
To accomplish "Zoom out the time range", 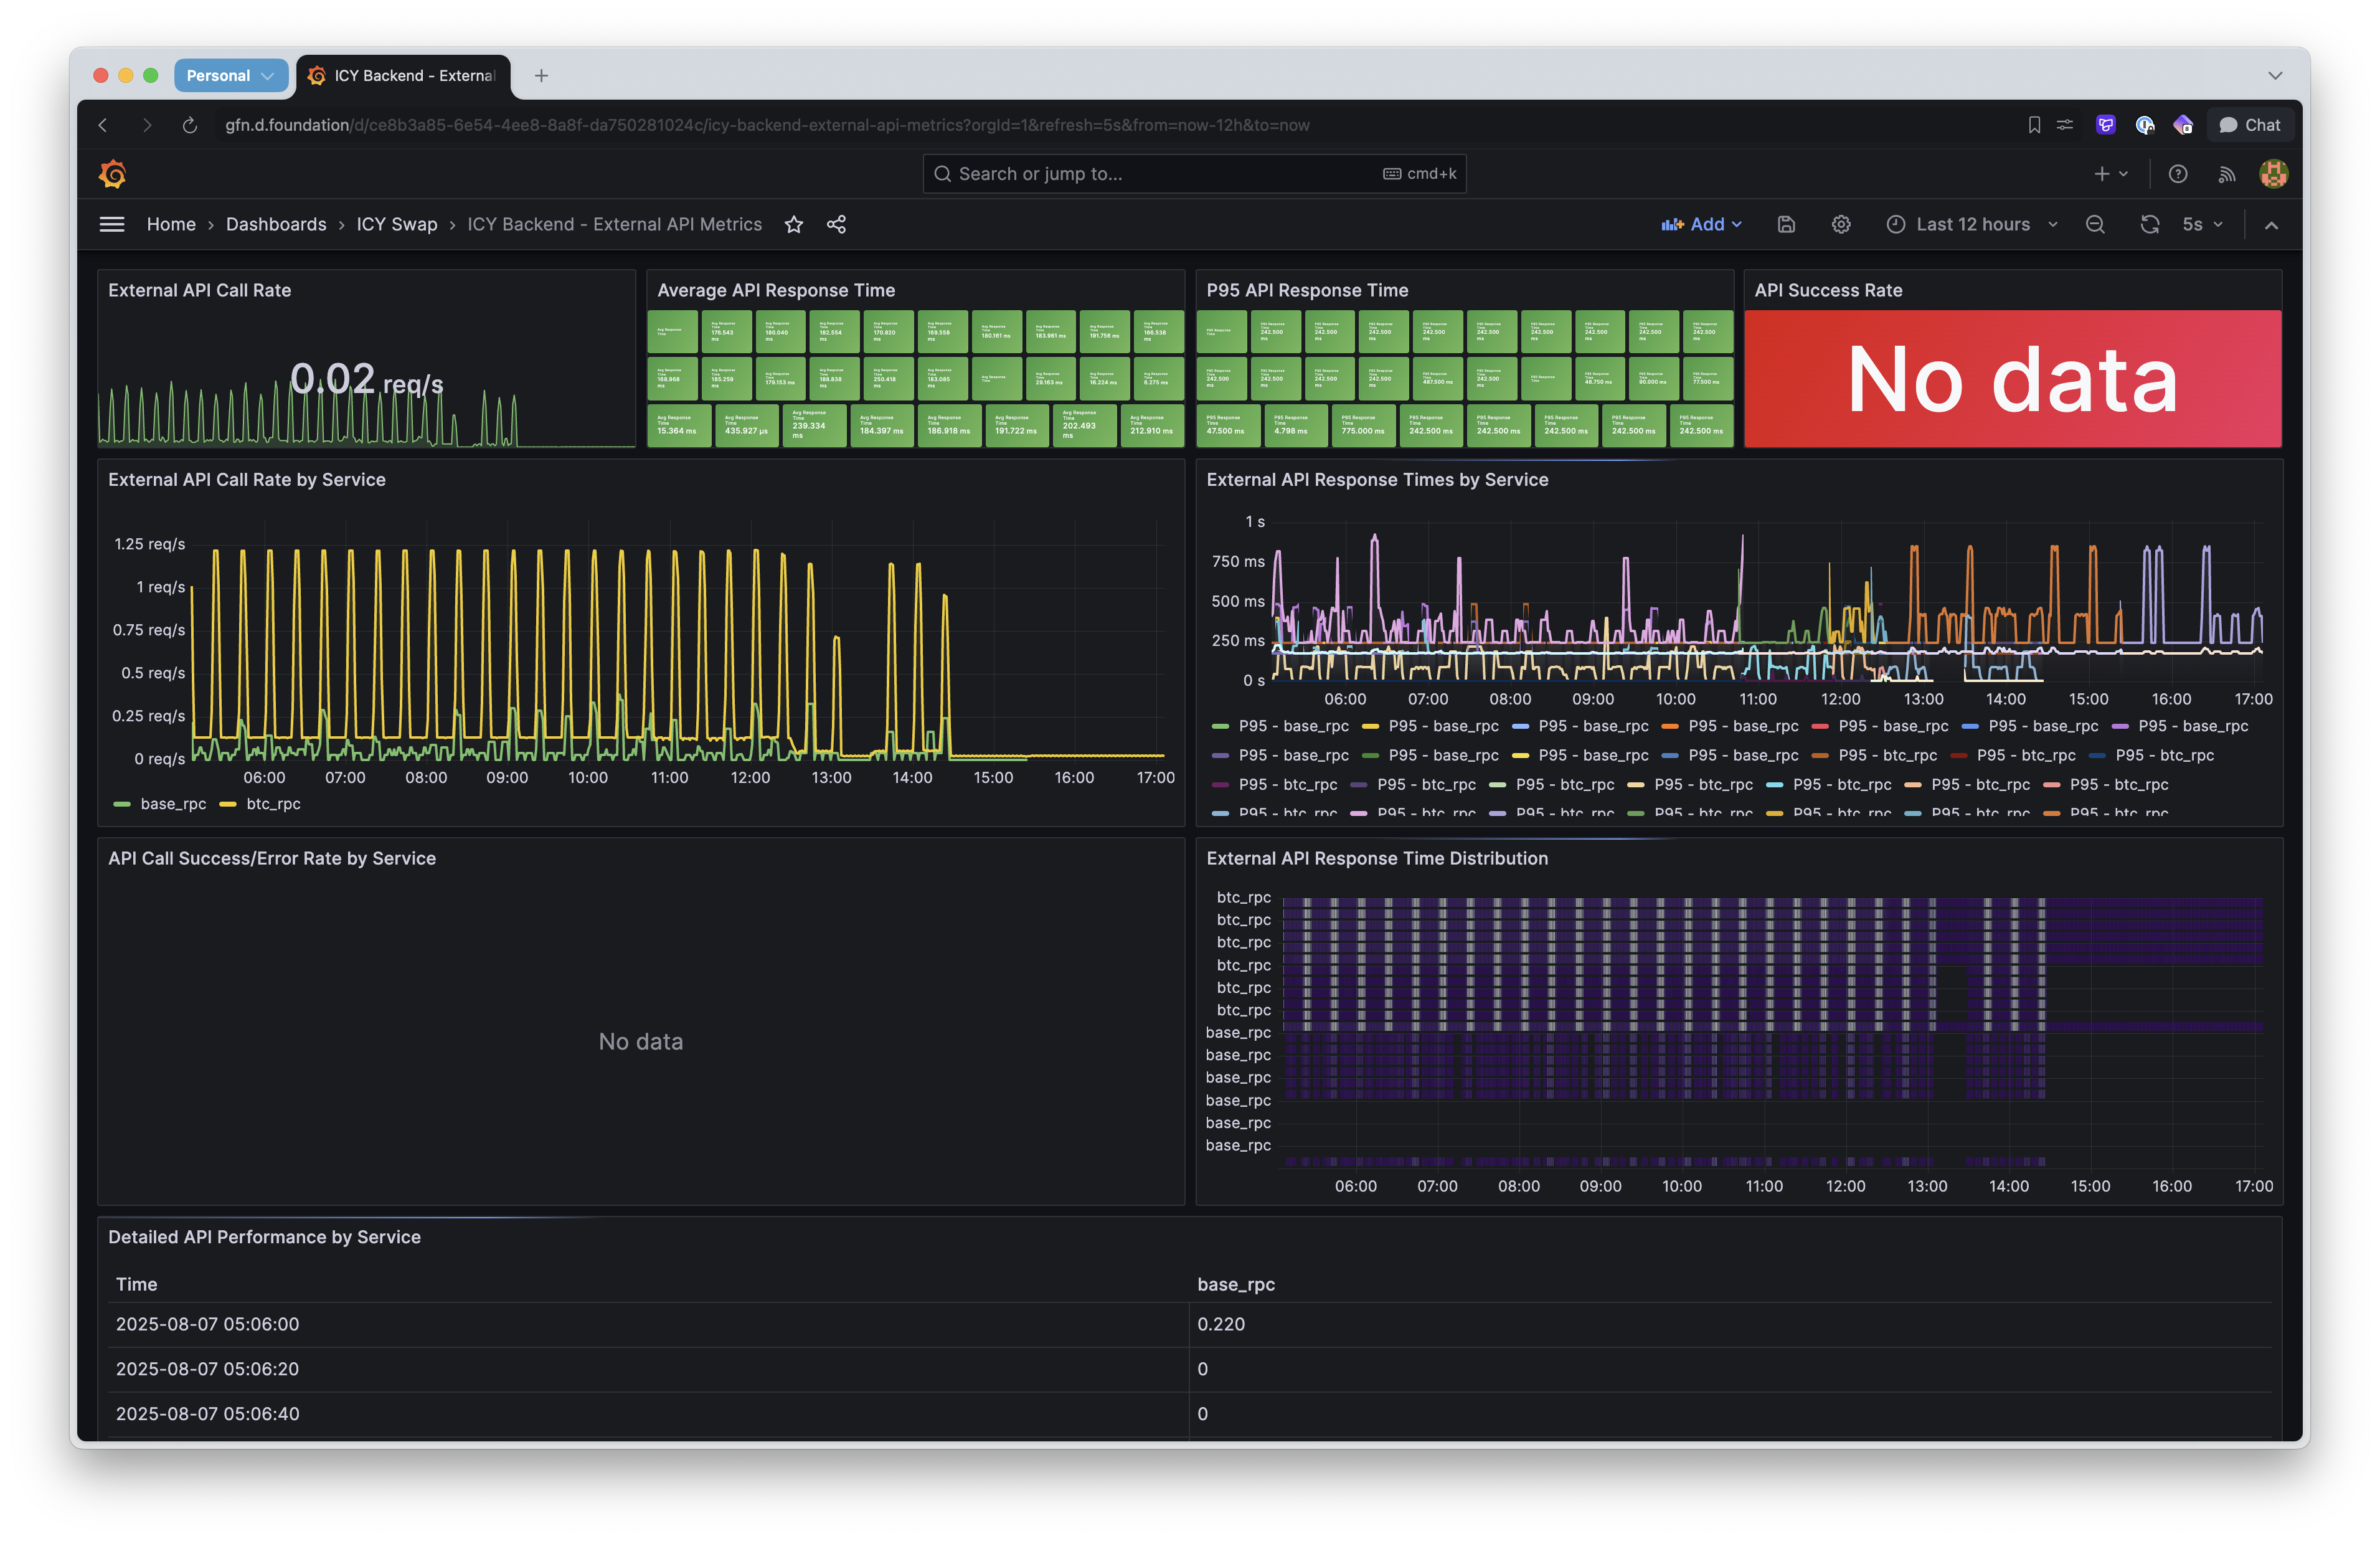I will pyautogui.click(x=2095, y=225).
